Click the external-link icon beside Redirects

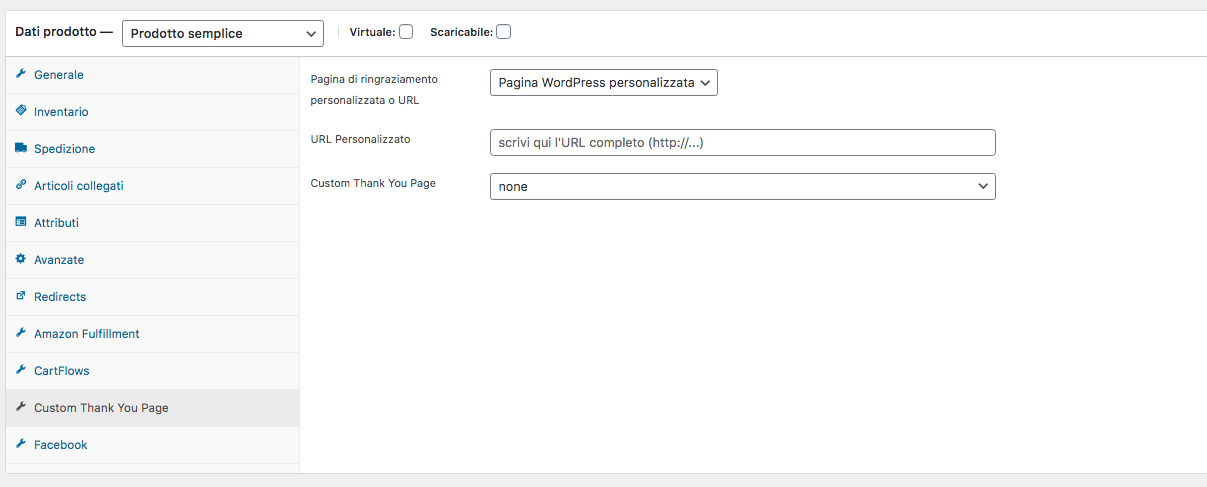click(21, 296)
